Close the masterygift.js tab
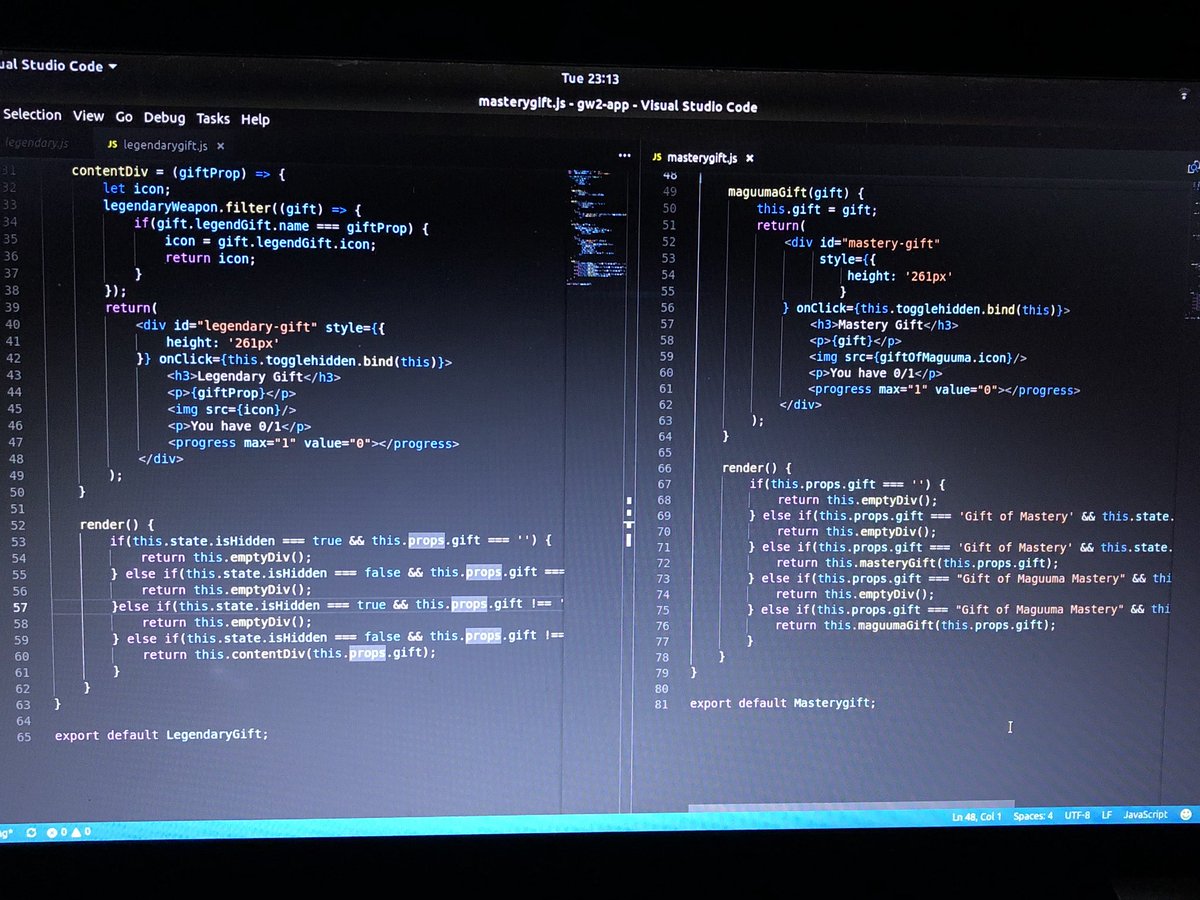1200x900 pixels. pos(749,157)
